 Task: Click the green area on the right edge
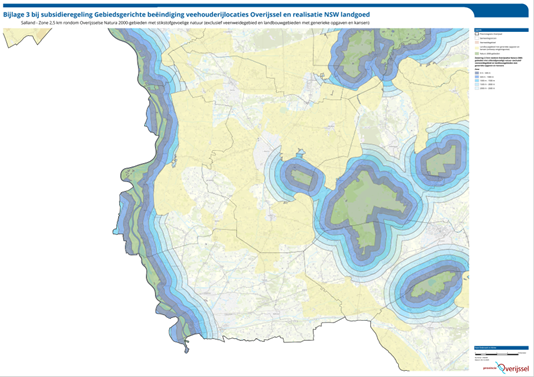click(442, 160)
